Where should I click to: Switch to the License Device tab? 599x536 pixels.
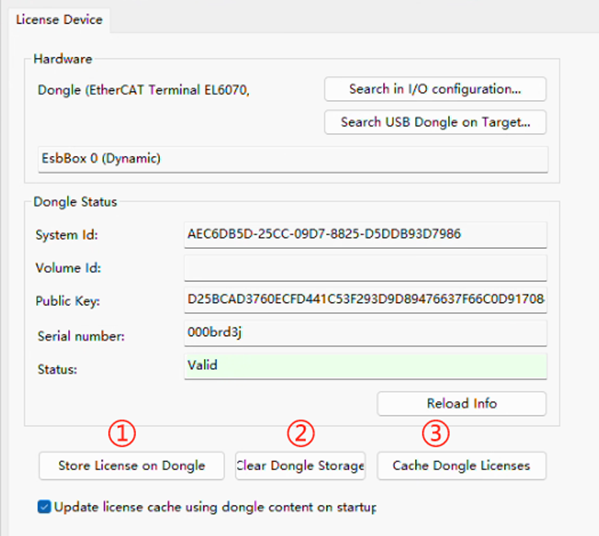[x=59, y=19]
